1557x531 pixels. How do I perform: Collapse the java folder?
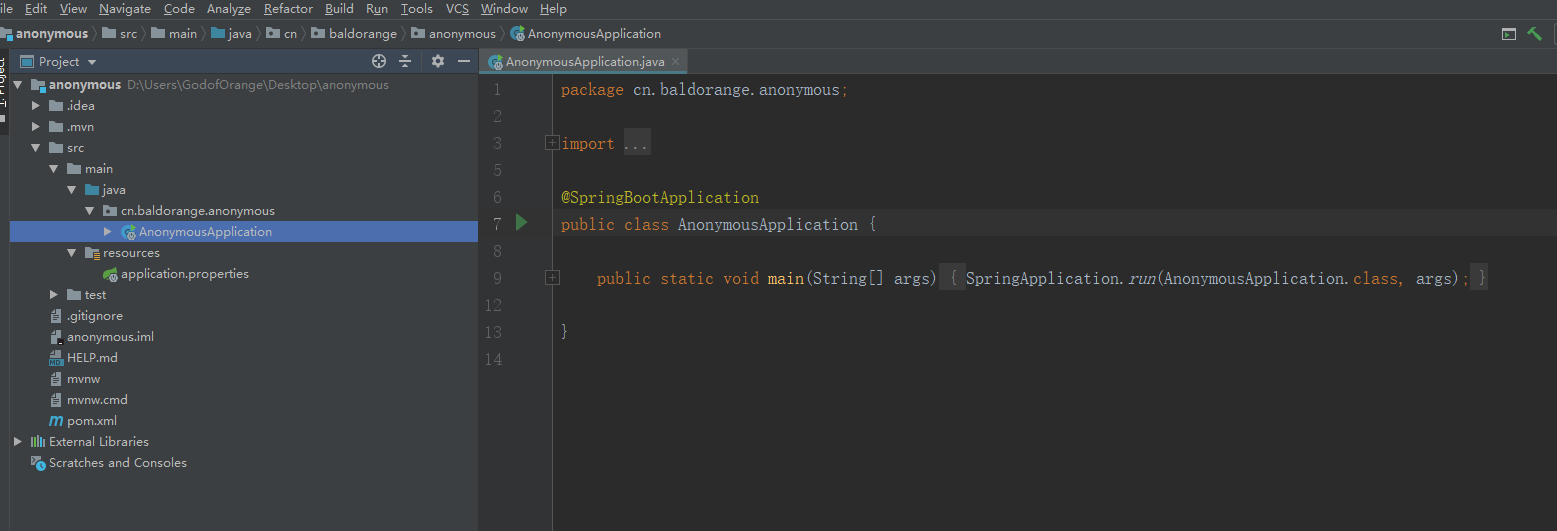[72, 190]
